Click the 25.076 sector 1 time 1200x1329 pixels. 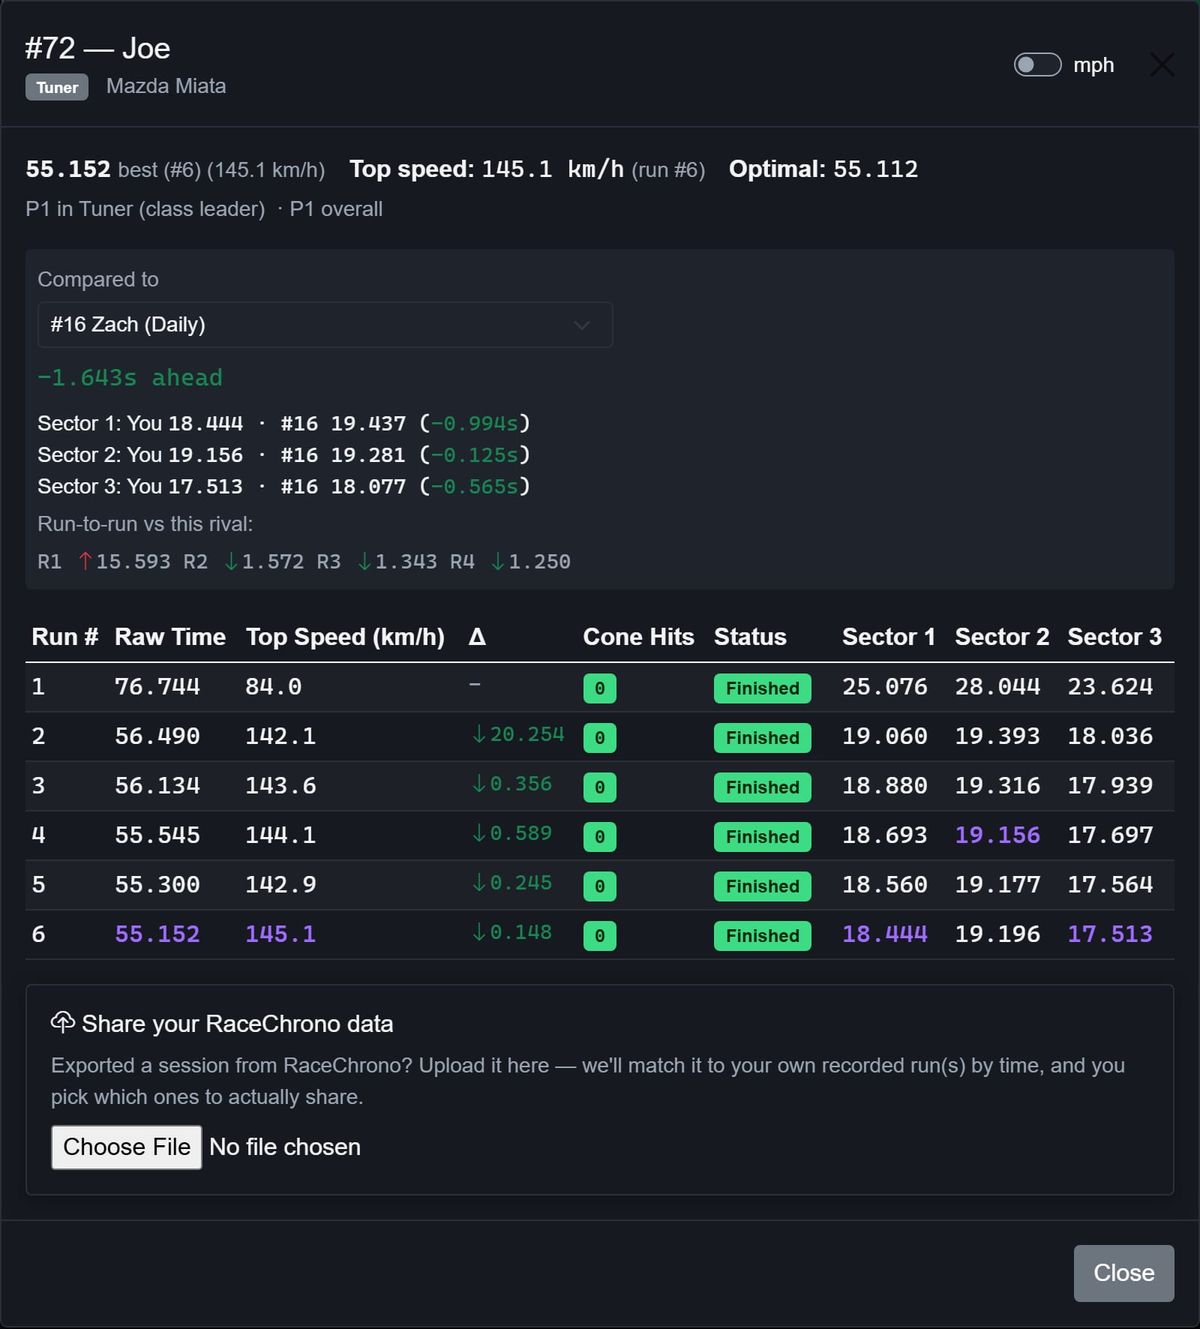point(885,687)
